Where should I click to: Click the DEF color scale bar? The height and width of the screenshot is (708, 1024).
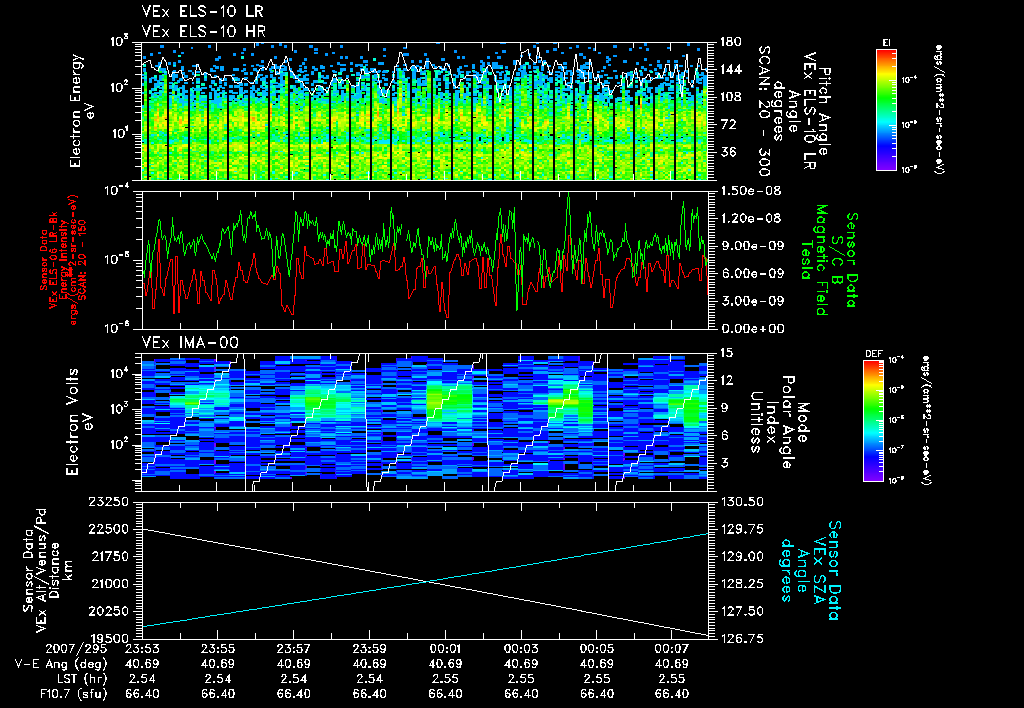click(x=874, y=421)
